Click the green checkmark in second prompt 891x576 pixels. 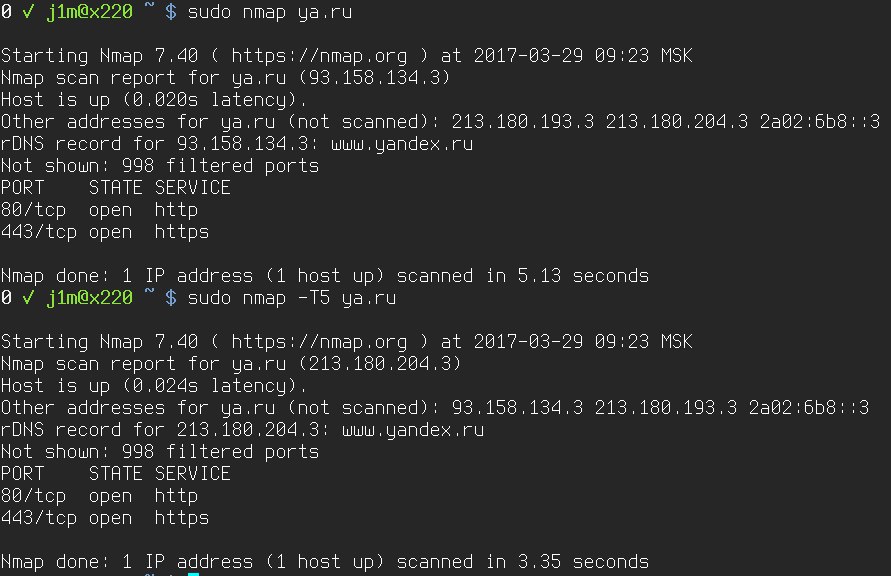(x=27, y=297)
